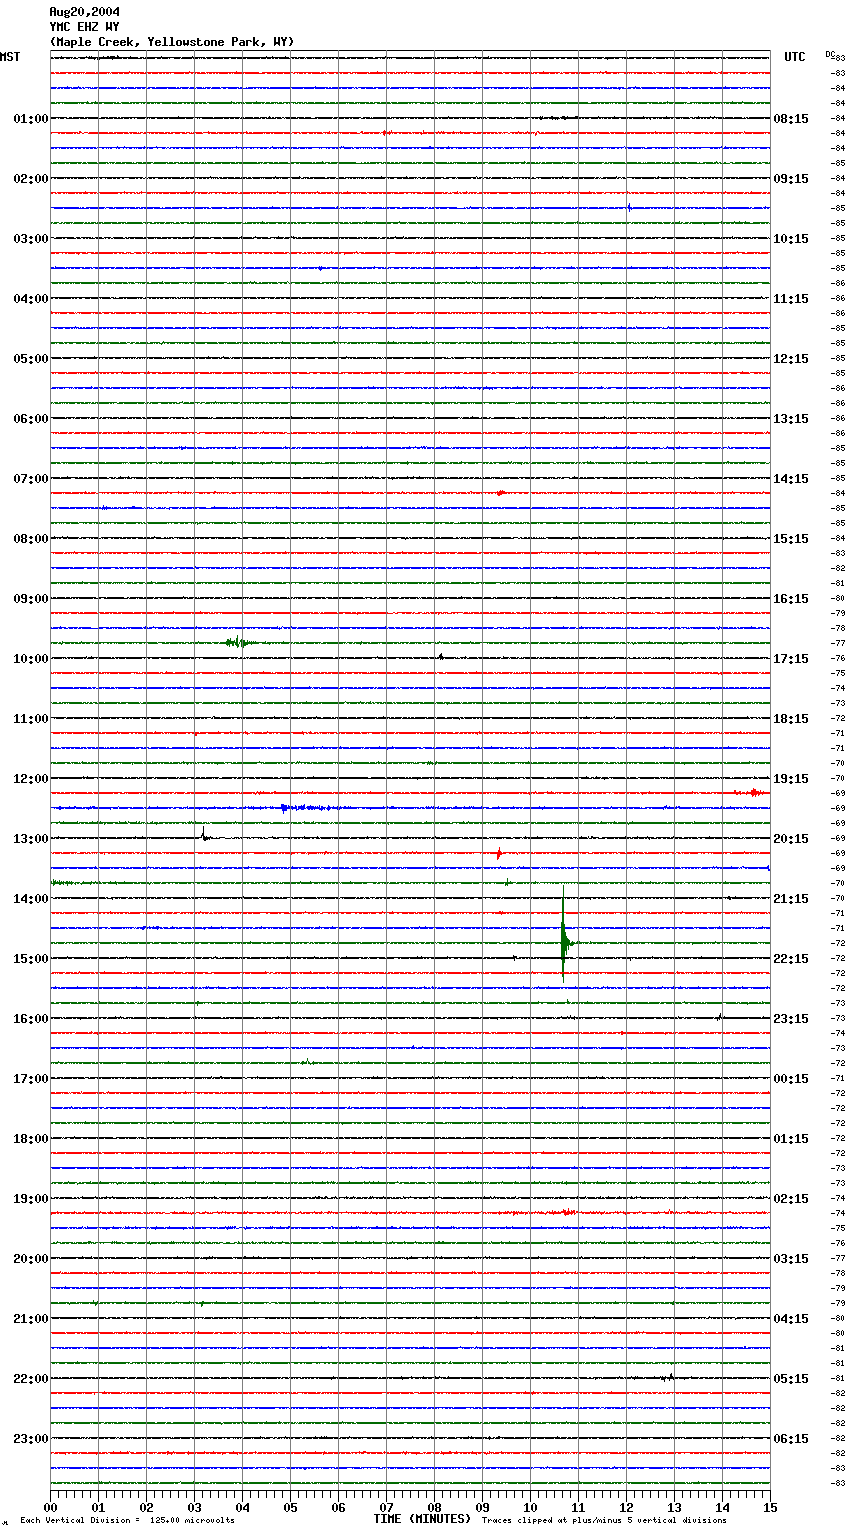Click the small black event on the 10:00 trace
The height and width of the screenshot is (1534, 850).
click(x=440, y=657)
